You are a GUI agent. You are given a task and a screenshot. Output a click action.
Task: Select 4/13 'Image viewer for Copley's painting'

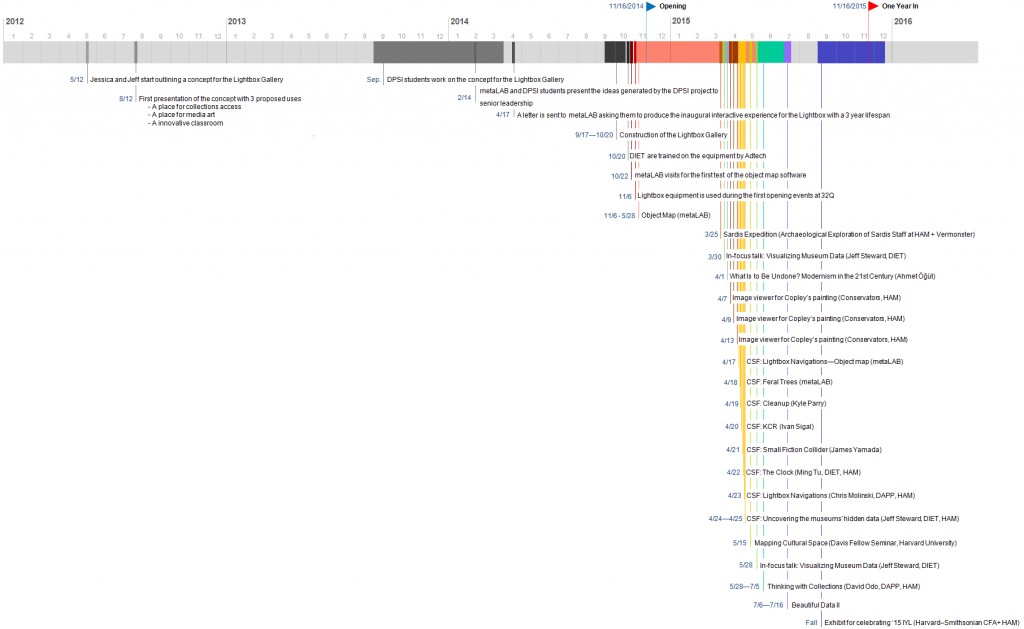pyautogui.click(x=824, y=340)
